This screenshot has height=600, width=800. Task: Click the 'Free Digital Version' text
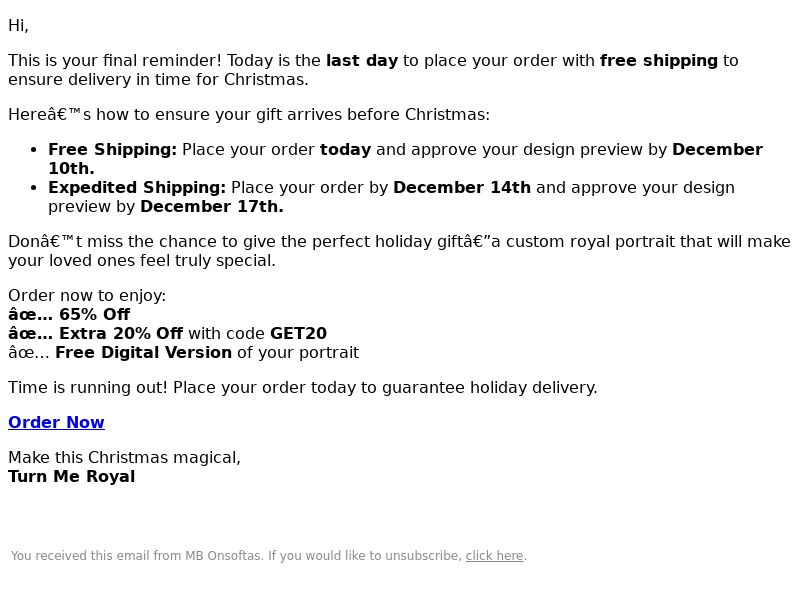[x=143, y=353]
